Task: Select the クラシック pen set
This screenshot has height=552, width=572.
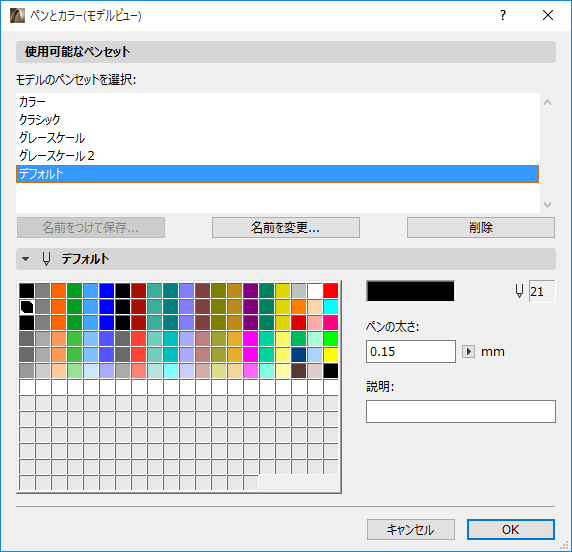Action: [x=277, y=120]
